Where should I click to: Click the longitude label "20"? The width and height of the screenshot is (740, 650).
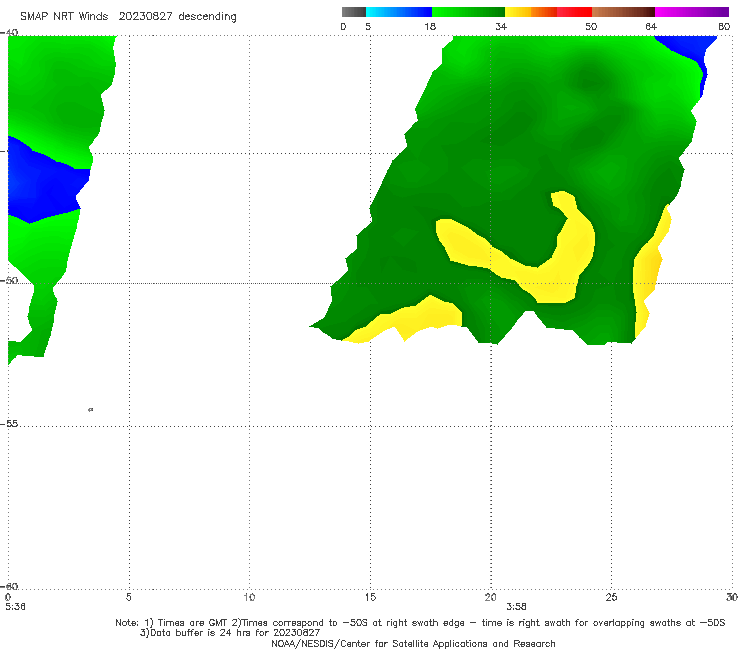tap(490, 597)
